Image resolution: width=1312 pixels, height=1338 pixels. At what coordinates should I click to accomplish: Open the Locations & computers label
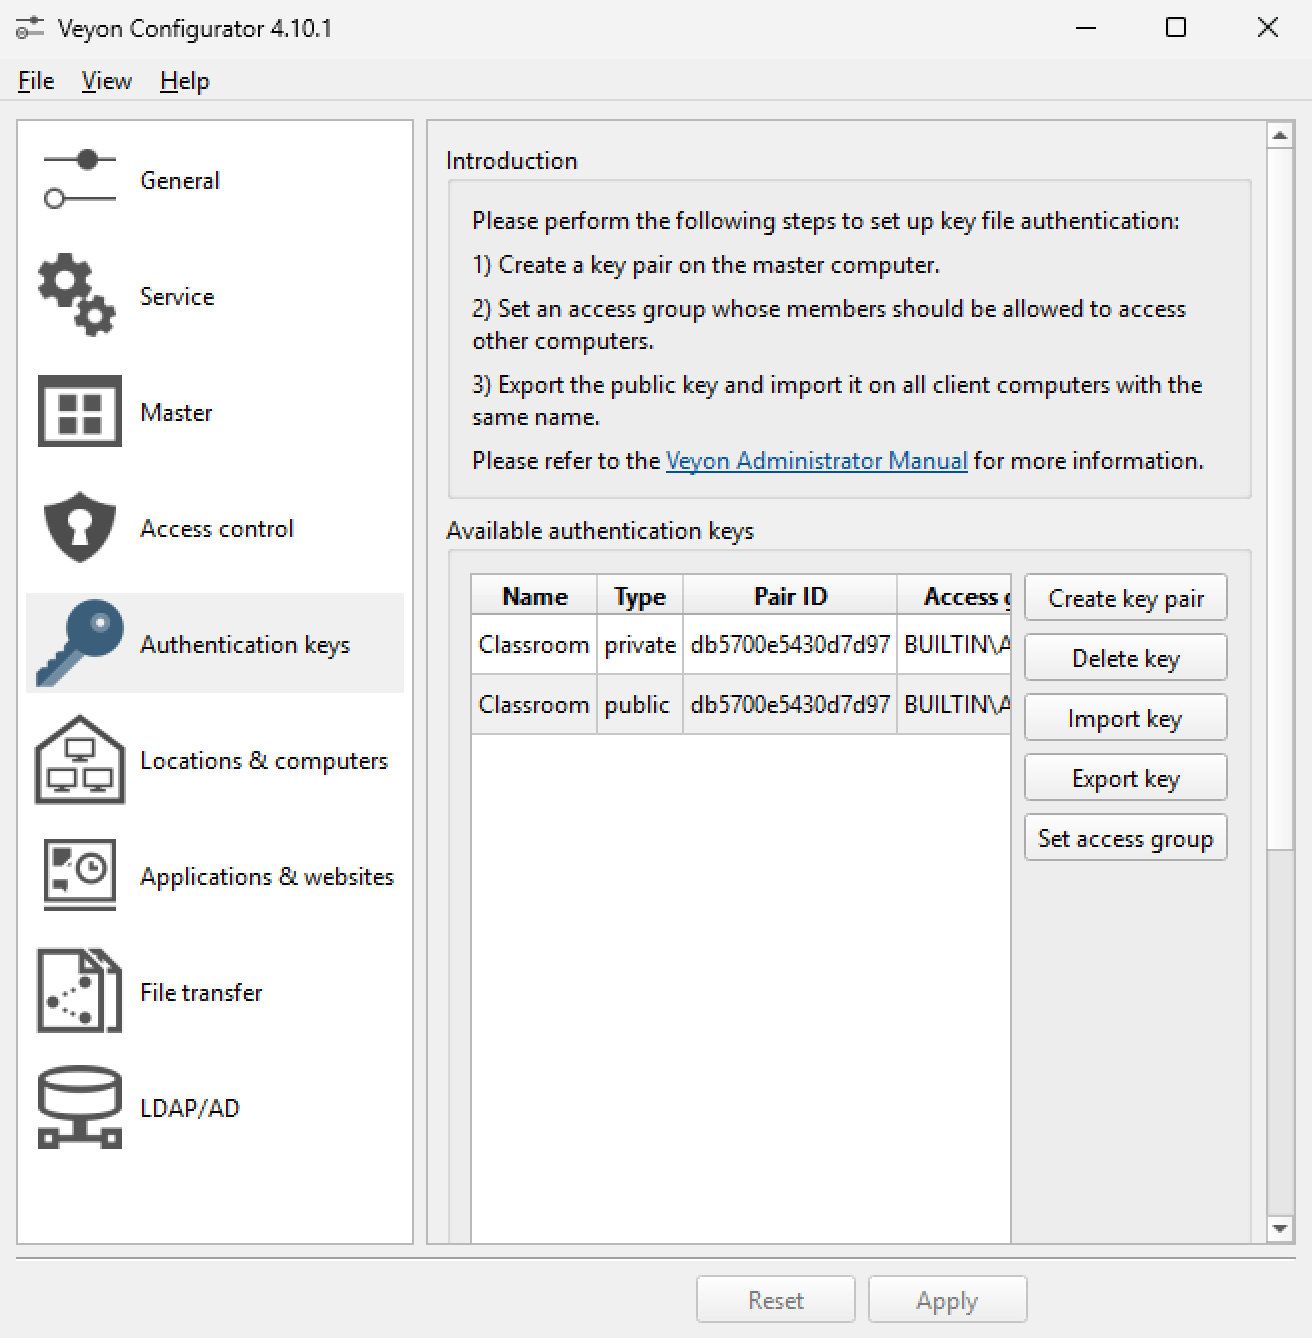[x=264, y=761]
